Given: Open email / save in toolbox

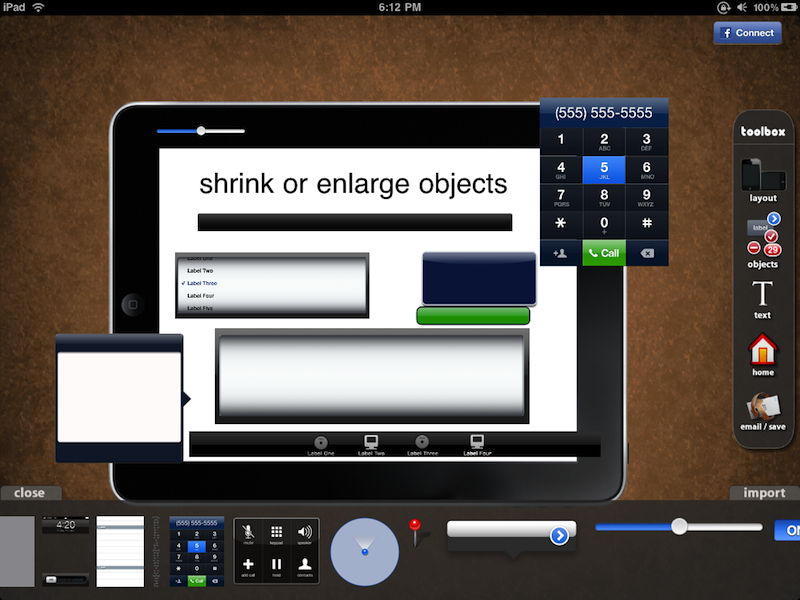Looking at the screenshot, I should pyautogui.click(x=763, y=412).
